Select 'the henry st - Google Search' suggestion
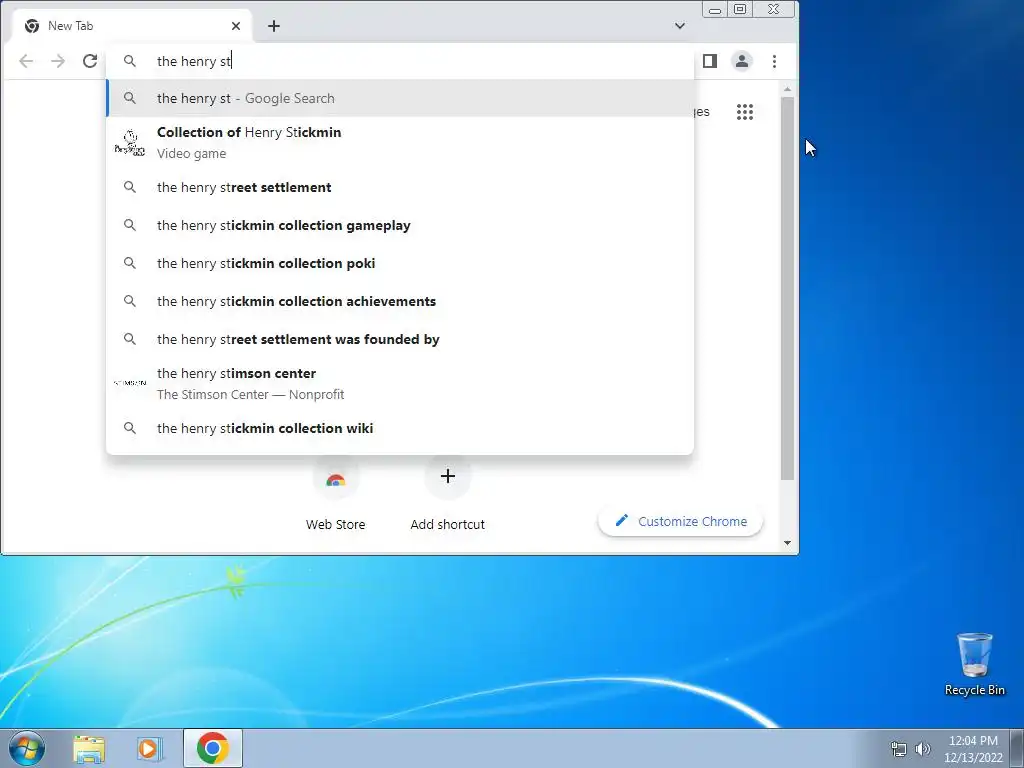Viewport: 1024px width, 768px height. (x=400, y=99)
